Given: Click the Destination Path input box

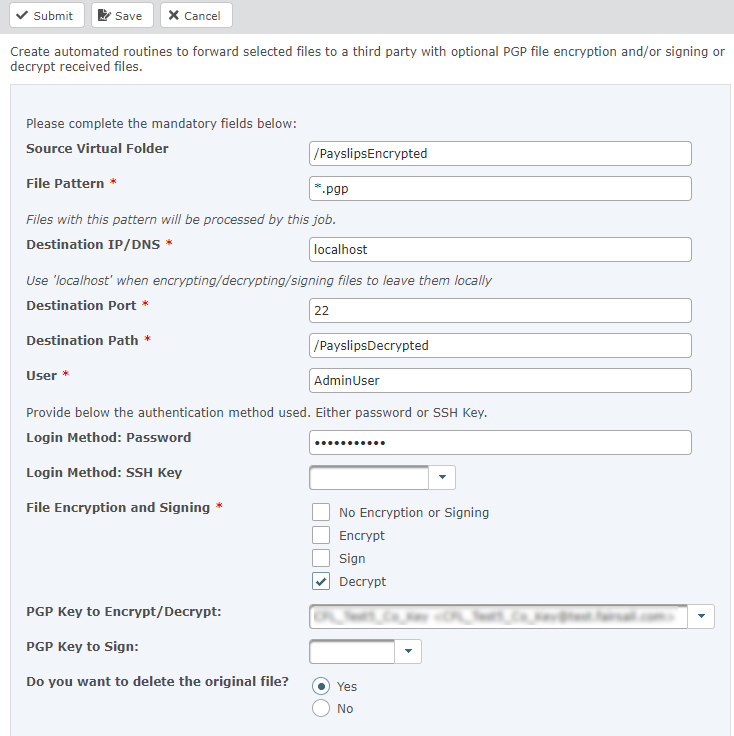Looking at the screenshot, I should pyautogui.click(x=500, y=345).
